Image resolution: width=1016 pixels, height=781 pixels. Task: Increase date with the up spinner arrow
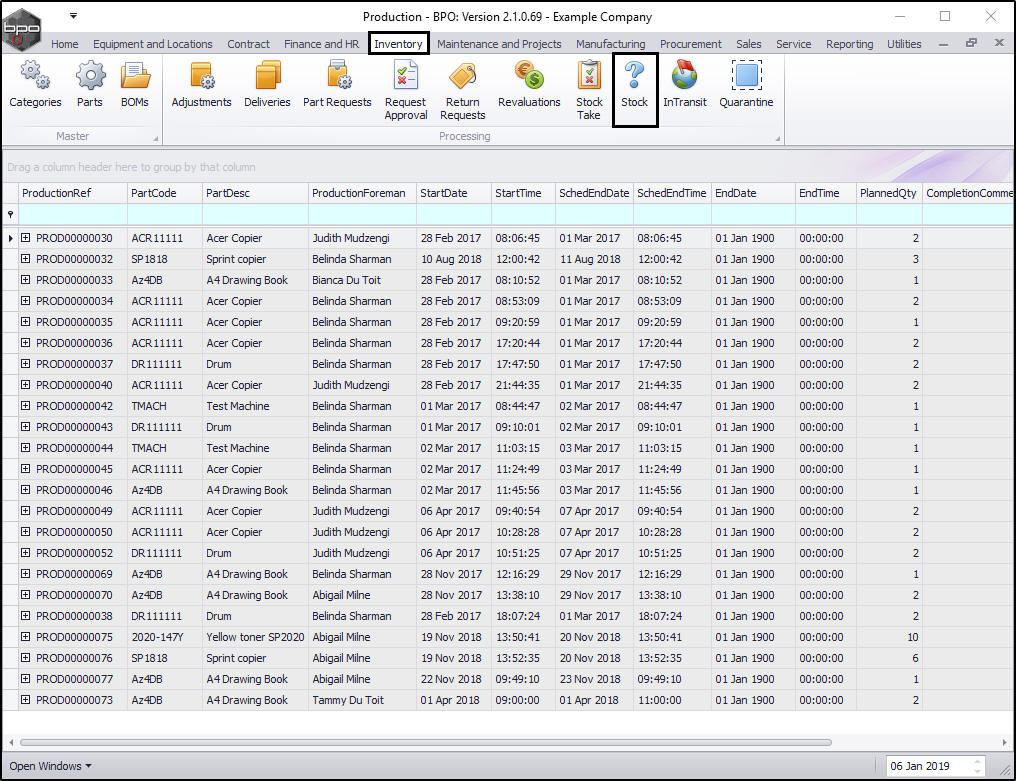[978, 762]
